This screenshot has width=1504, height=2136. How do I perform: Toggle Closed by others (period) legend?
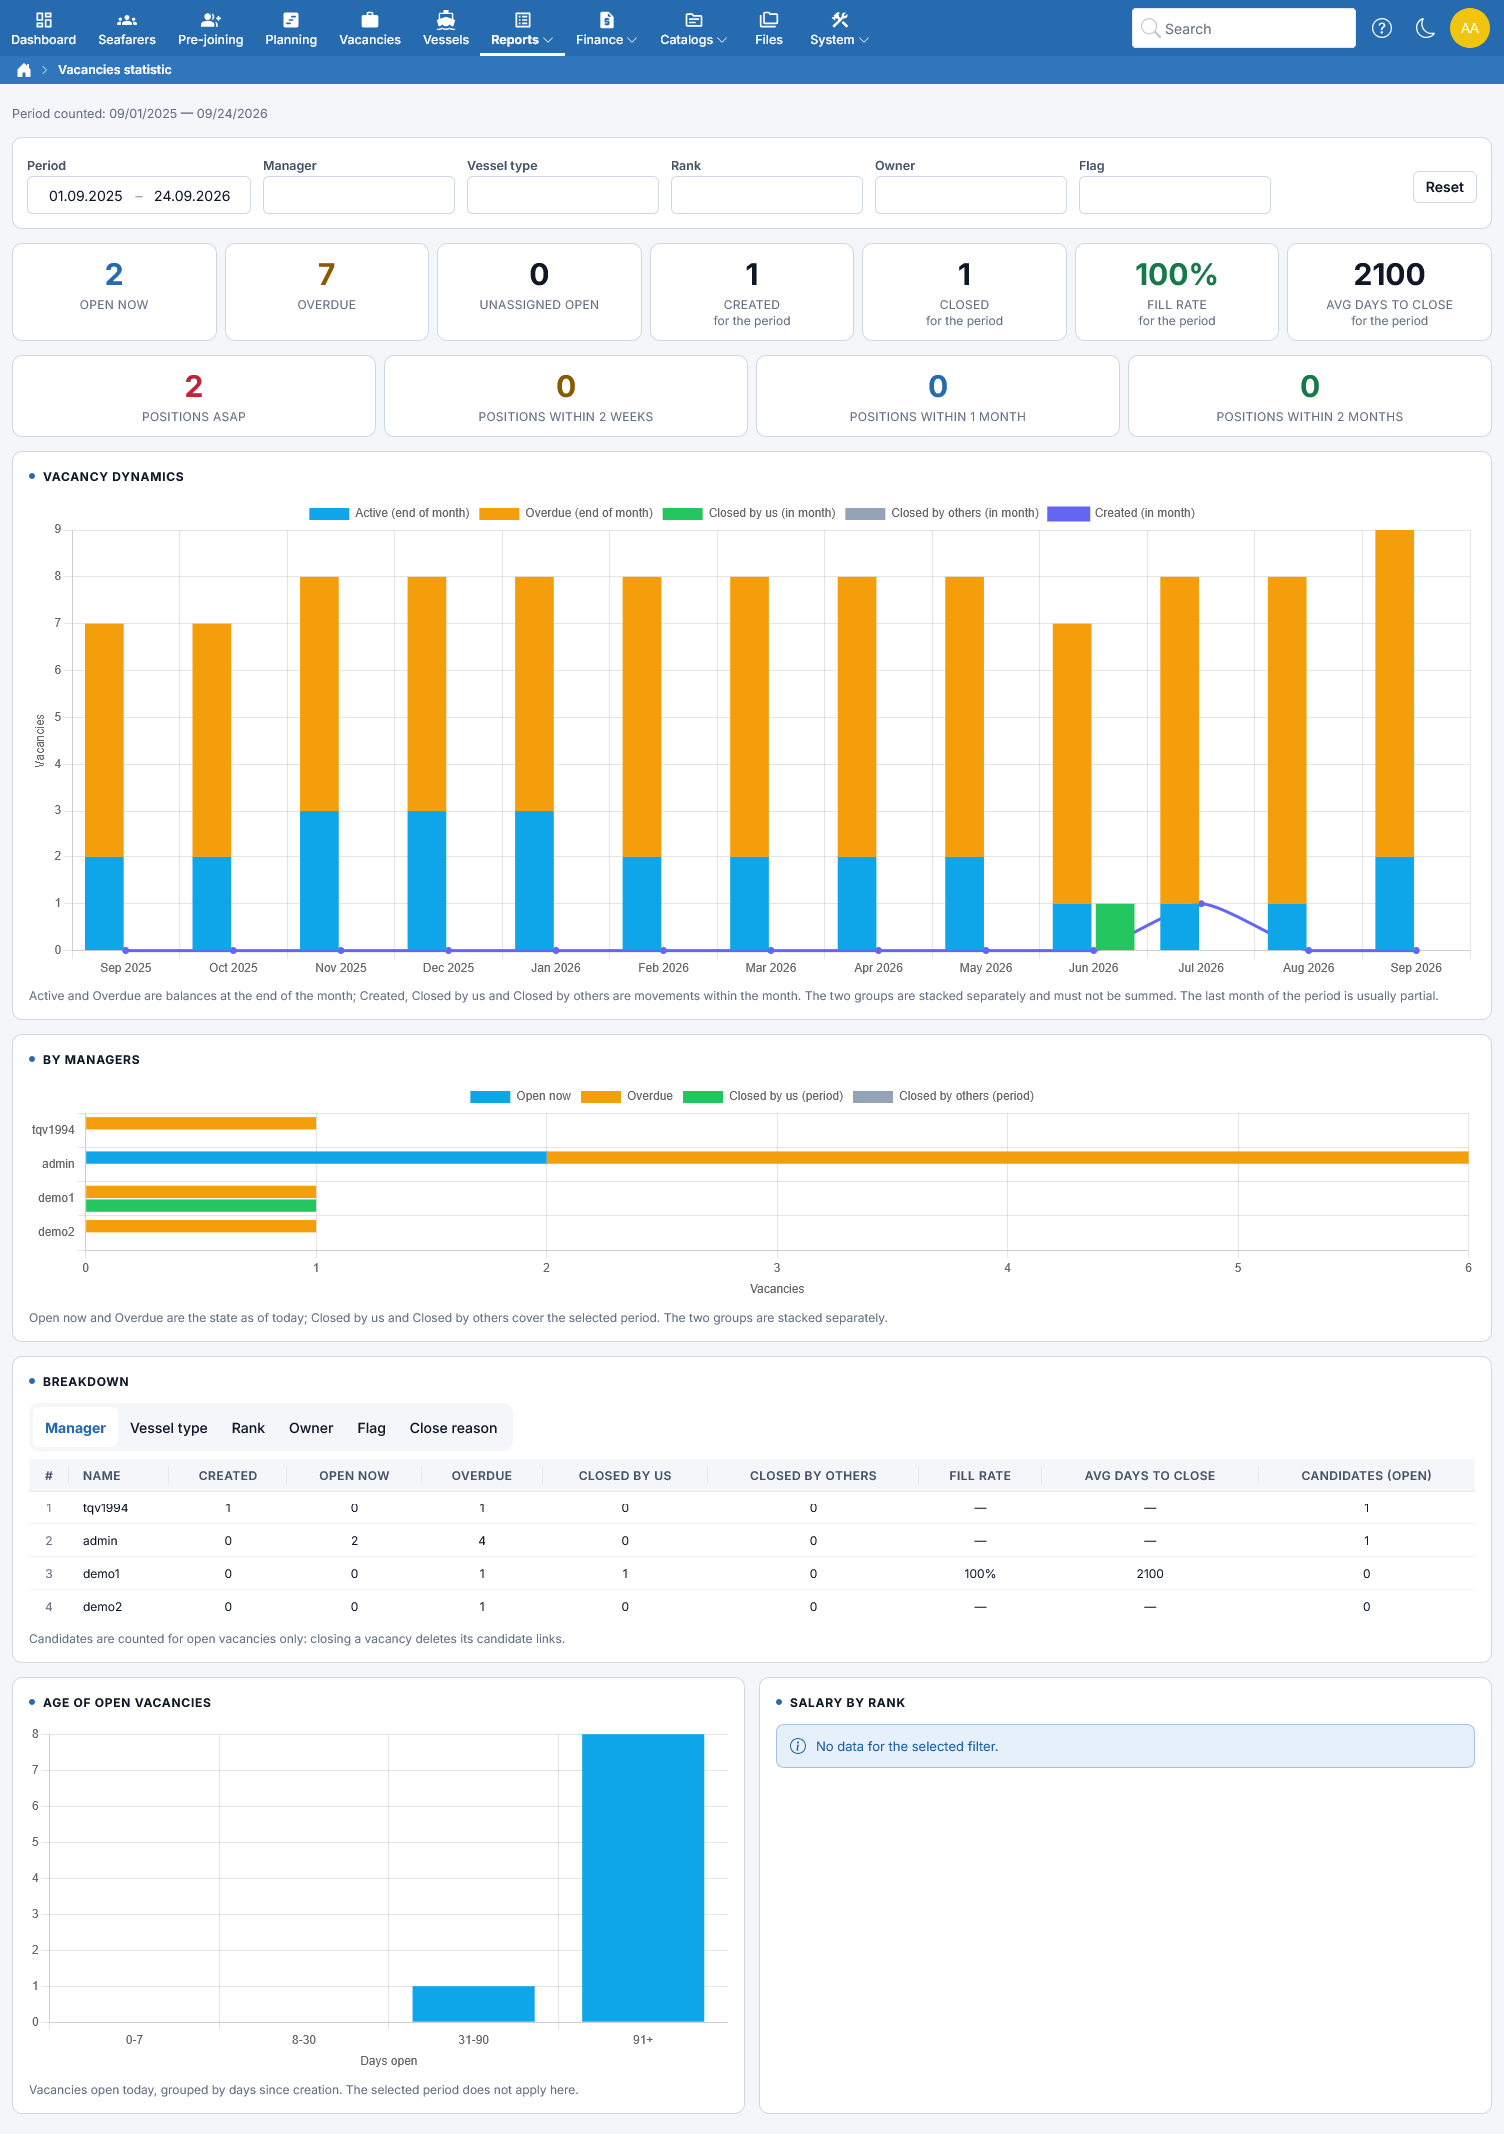(943, 1096)
